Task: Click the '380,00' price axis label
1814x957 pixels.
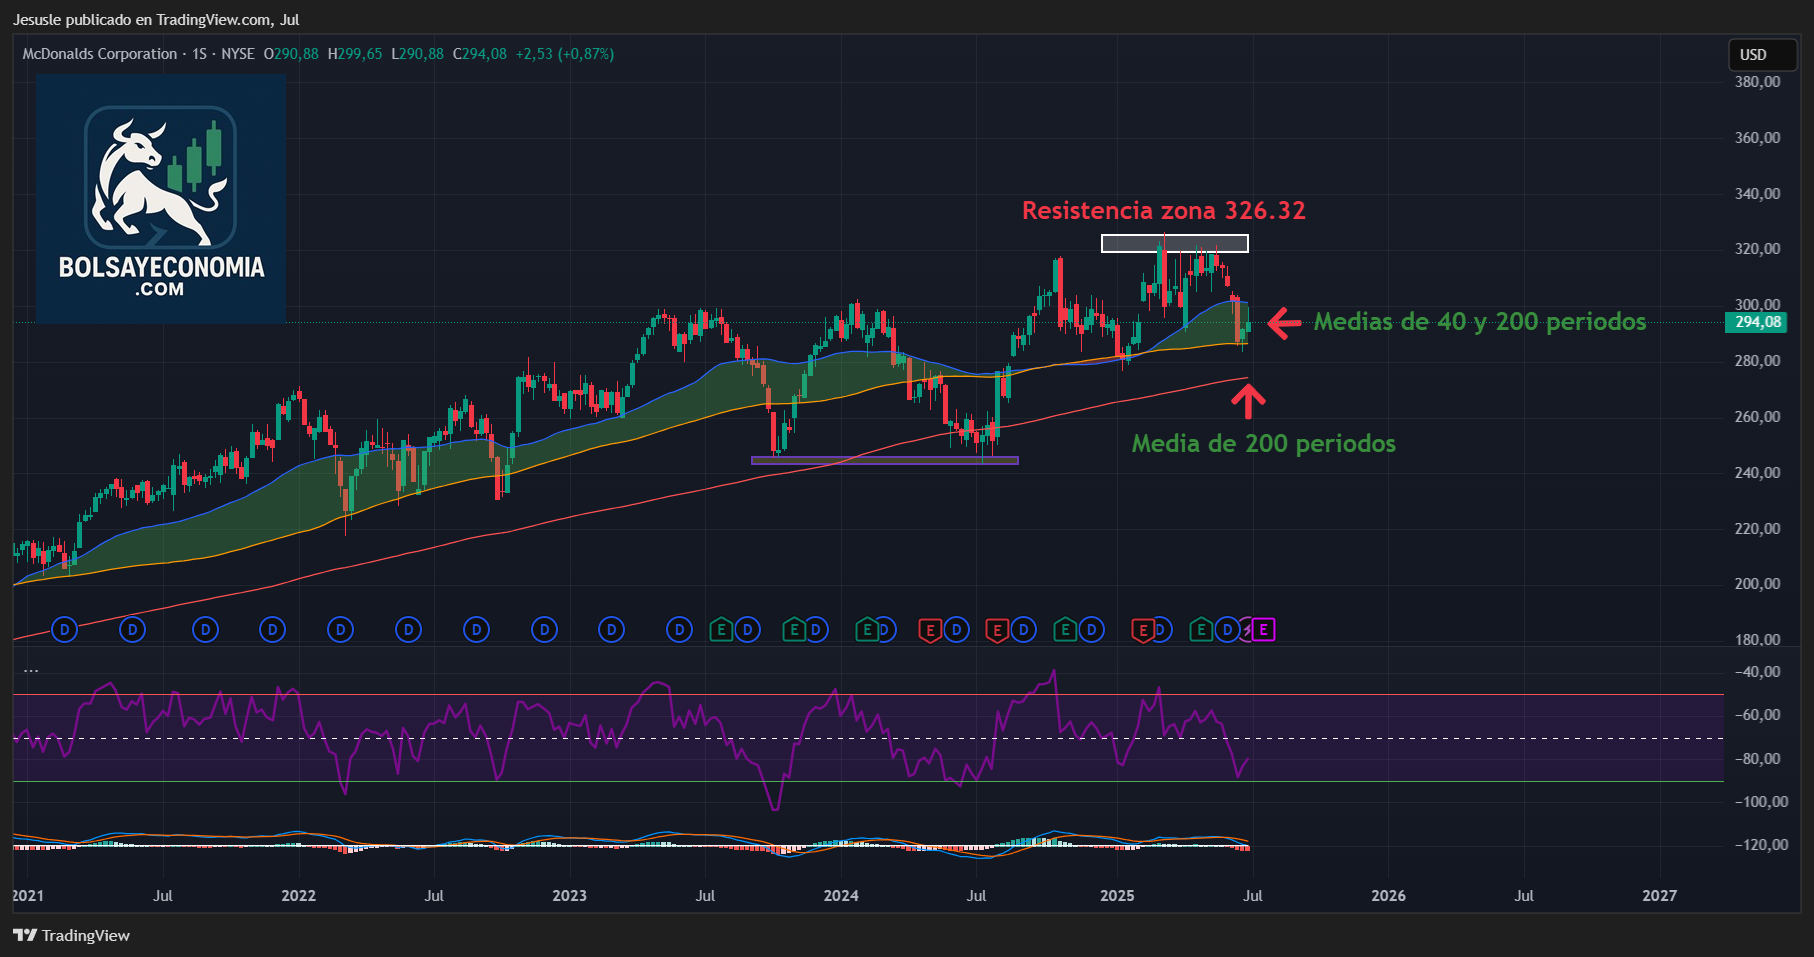Action: [1758, 82]
